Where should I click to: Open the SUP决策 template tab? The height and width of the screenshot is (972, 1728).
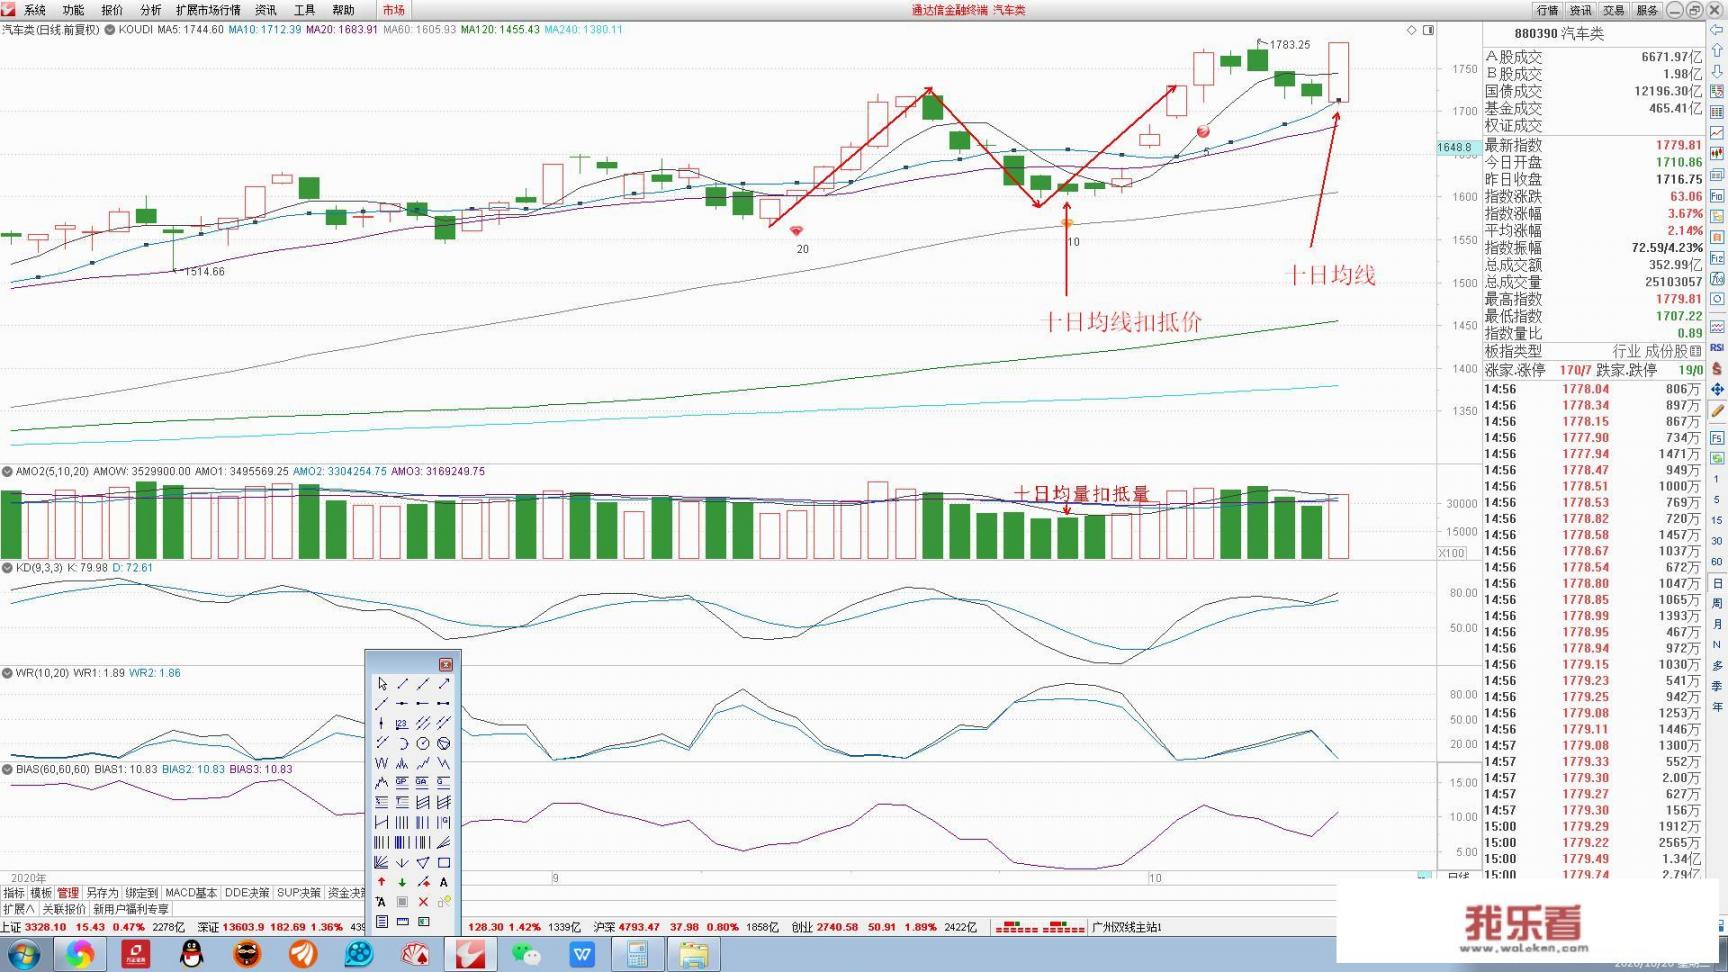pyautogui.click(x=299, y=893)
